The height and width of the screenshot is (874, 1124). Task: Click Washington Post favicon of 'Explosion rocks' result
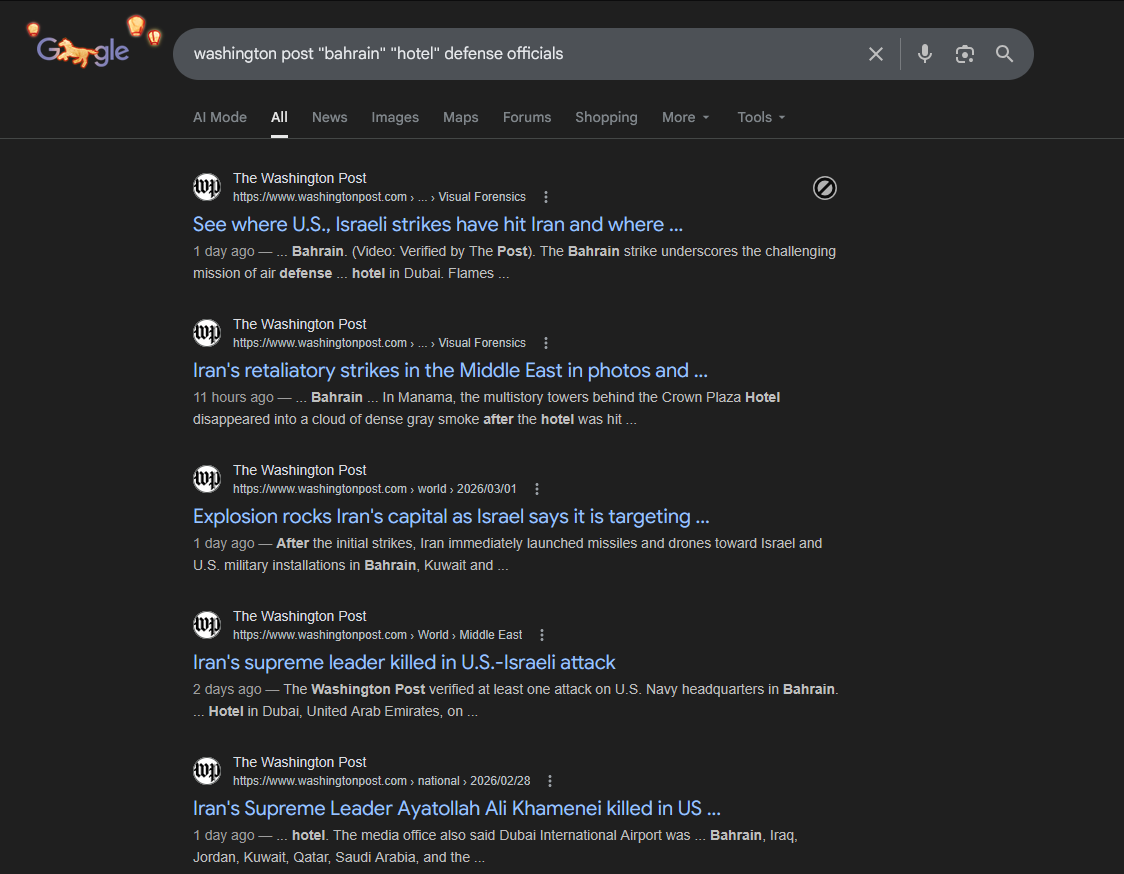[x=206, y=478]
